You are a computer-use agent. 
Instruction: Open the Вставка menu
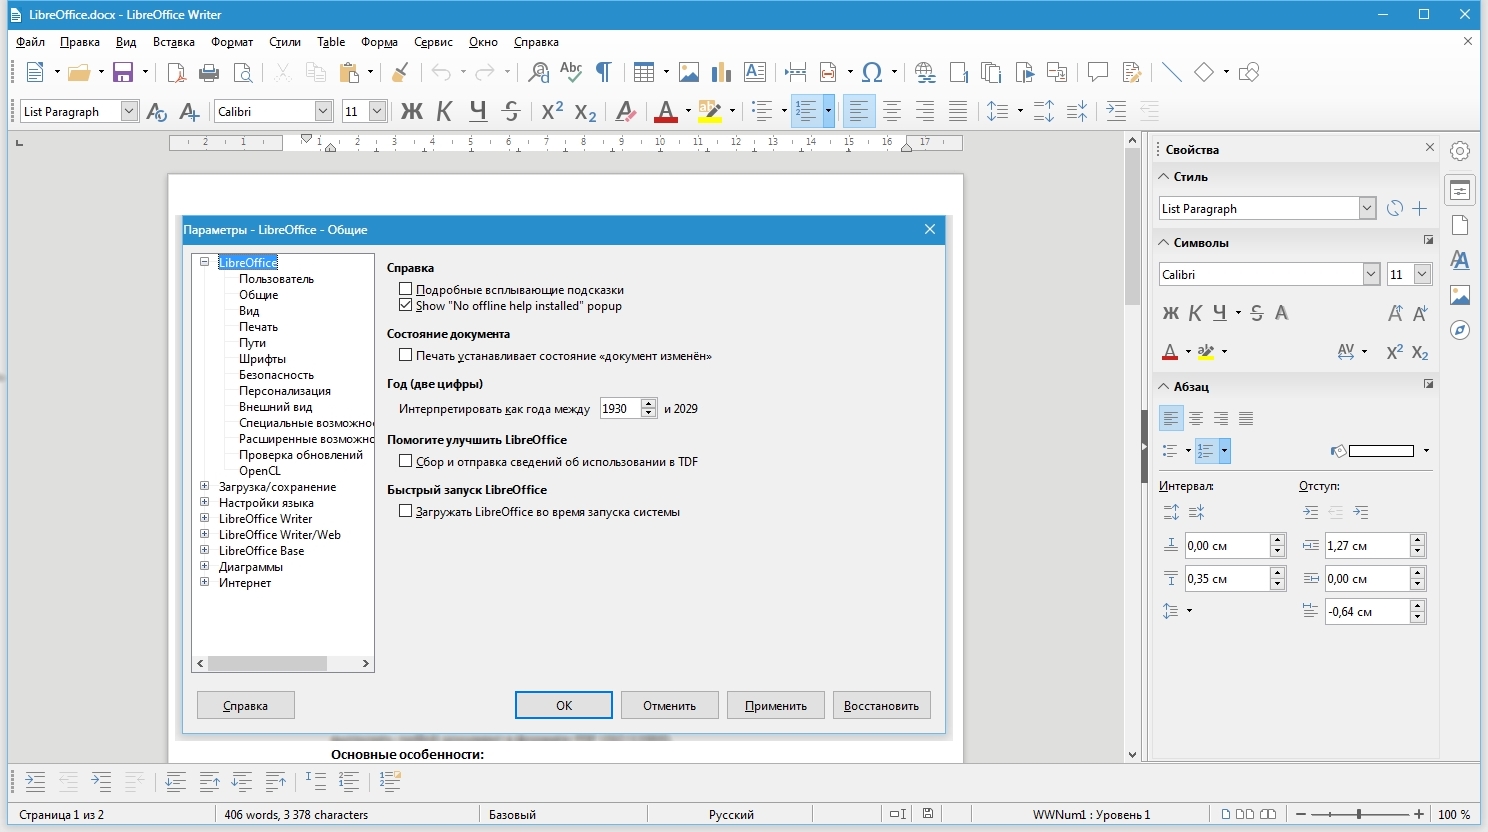pyautogui.click(x=174, y=42)
